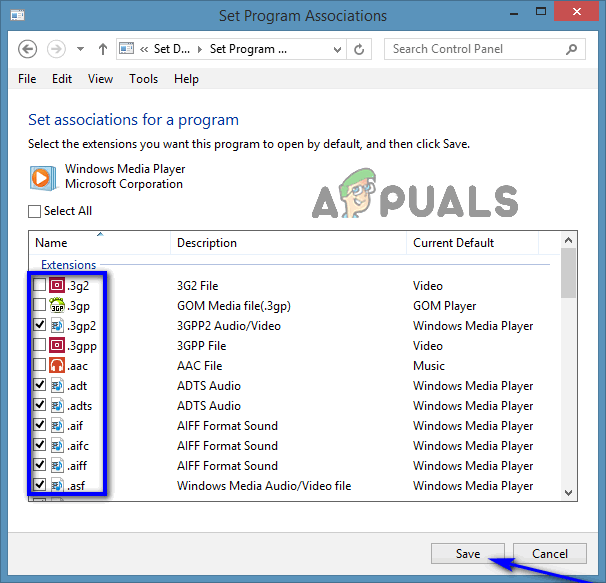Uncheck the .adts extension checkbox

coord(39,405)
